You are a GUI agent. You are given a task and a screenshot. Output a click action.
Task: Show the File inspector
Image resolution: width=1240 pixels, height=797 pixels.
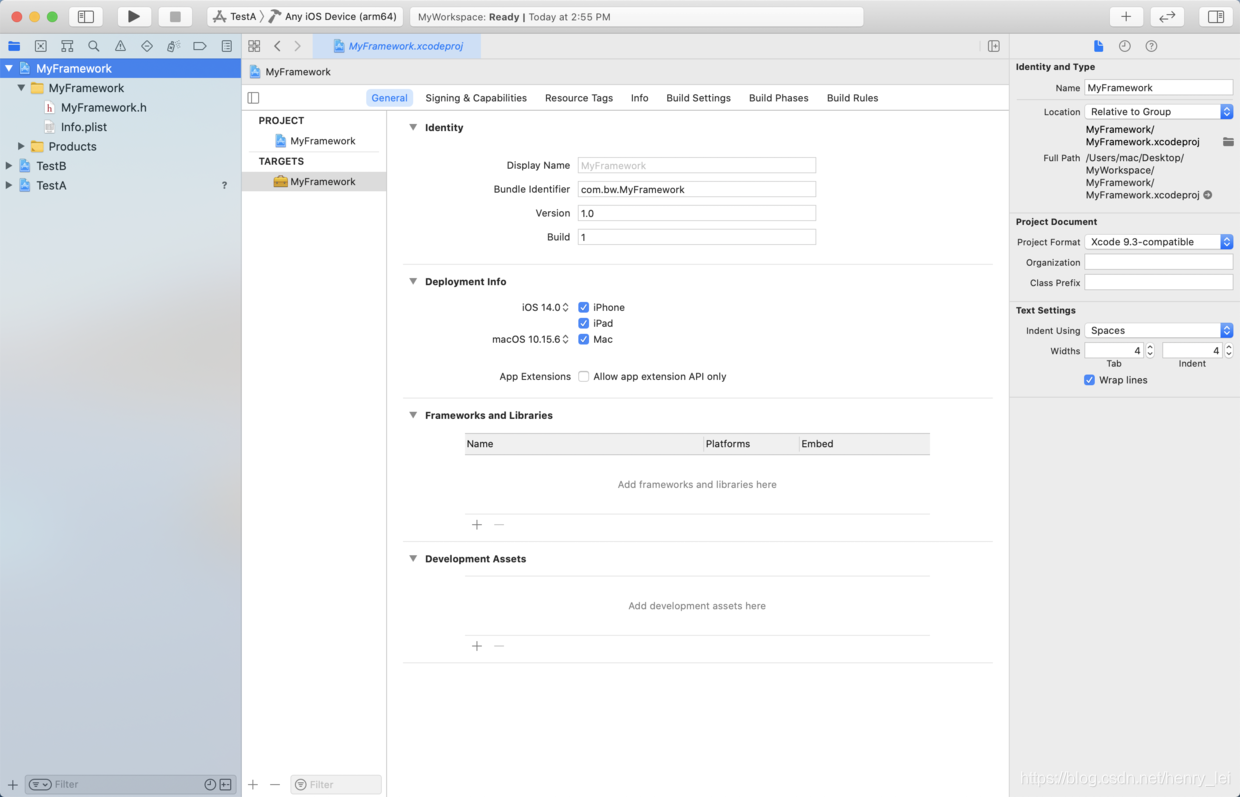click(x=1098, y=46)
